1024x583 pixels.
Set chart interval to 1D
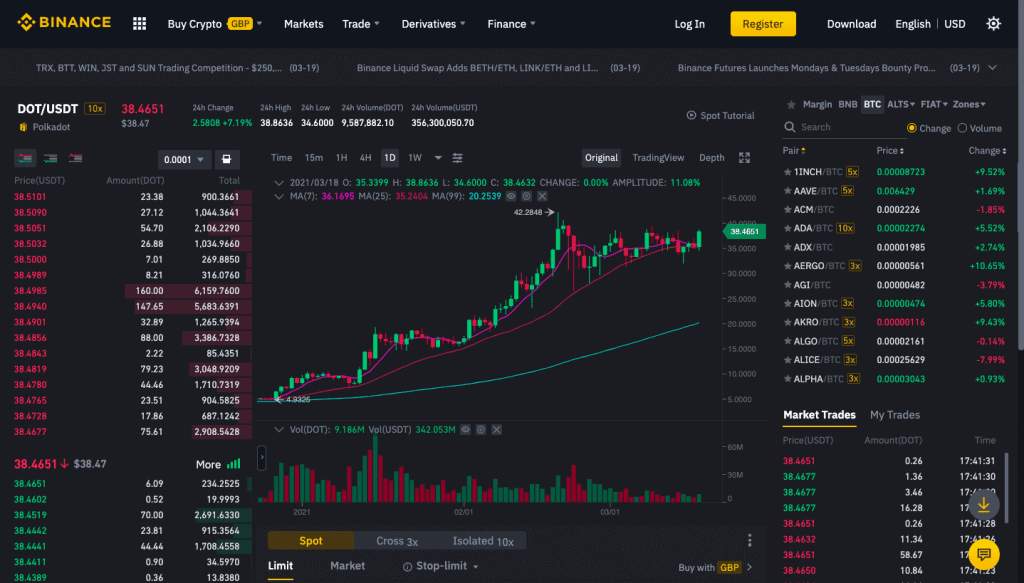(x=390, y=158)
